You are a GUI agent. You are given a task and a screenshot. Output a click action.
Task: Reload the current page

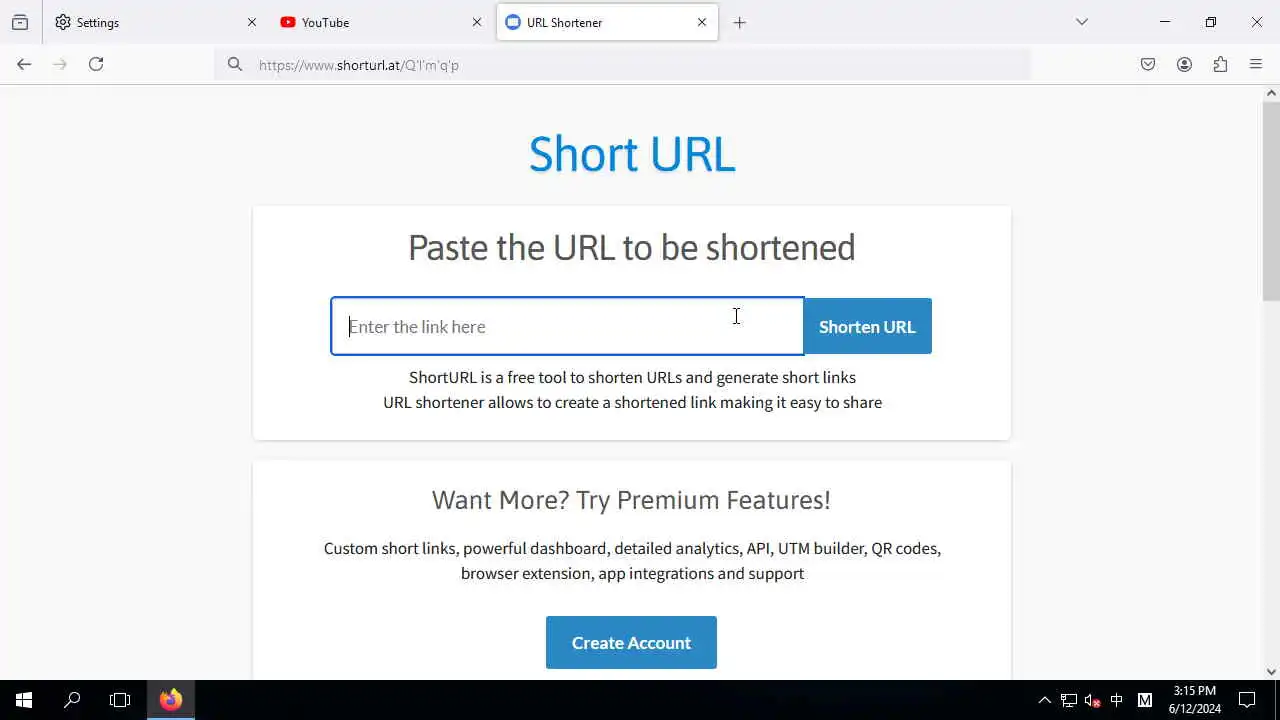tap(96, 64)
